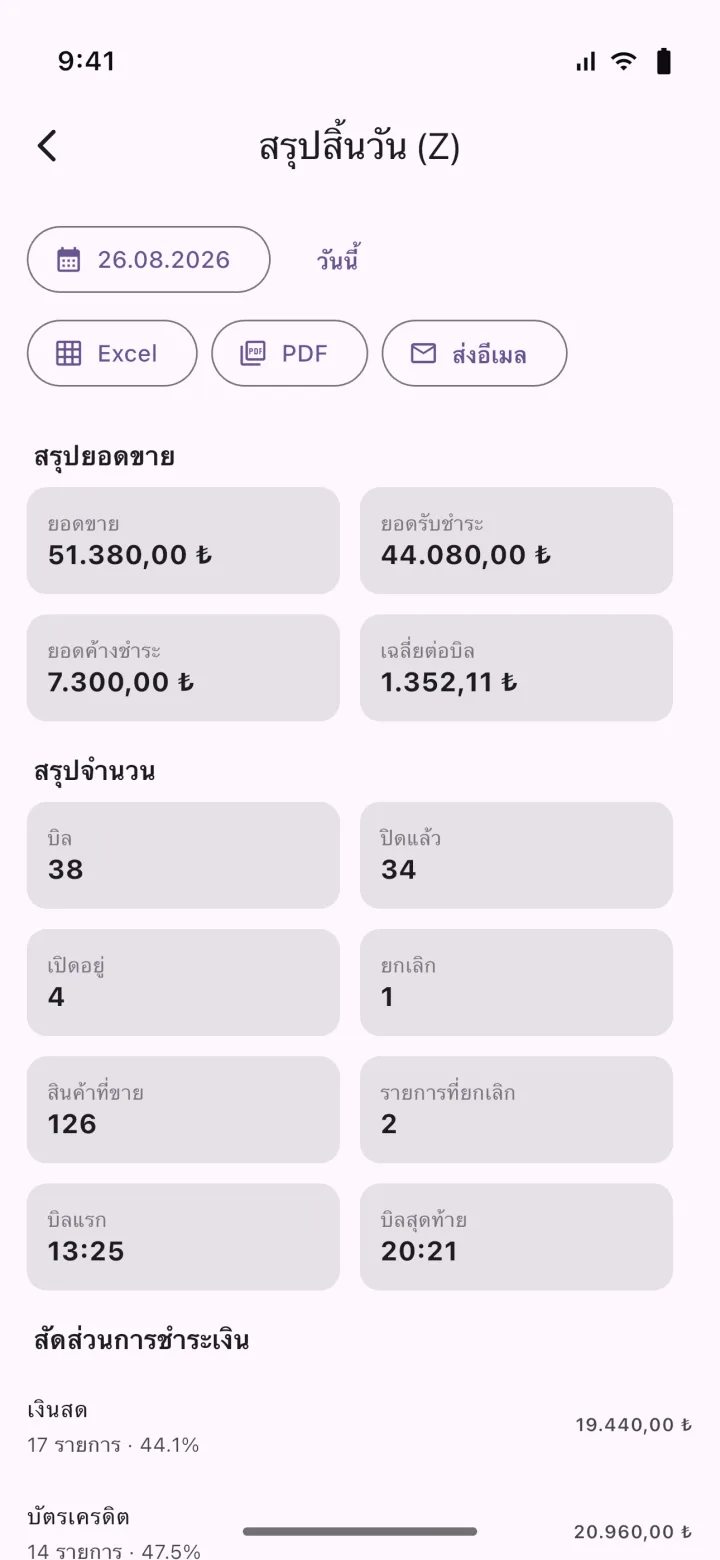The width and height of the screenshot is (720, 1560).
Task: Check the battery status icon
Action: coord(663,62)
